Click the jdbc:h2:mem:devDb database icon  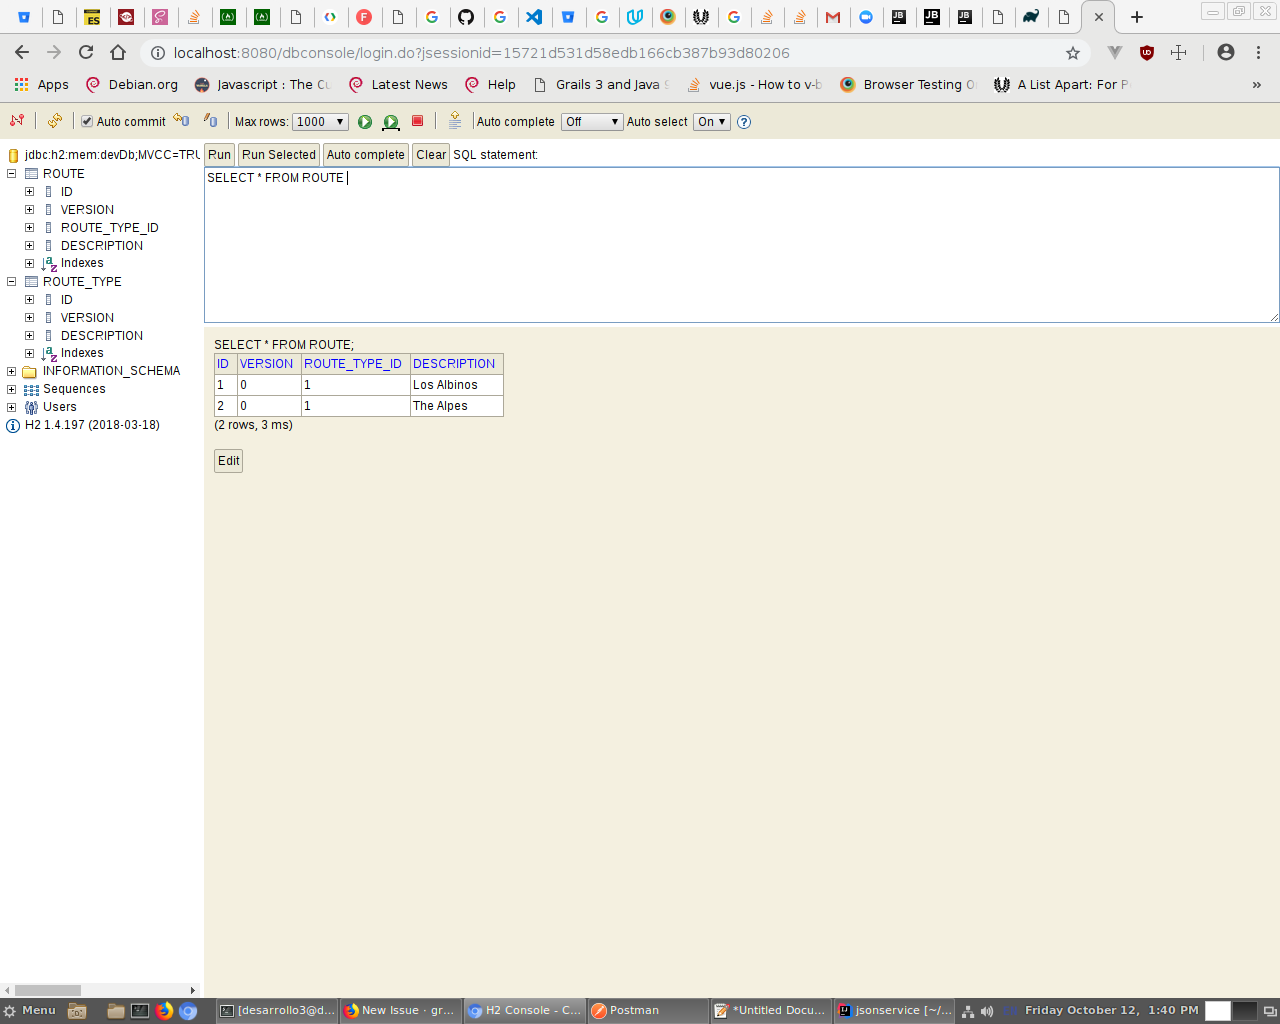point(13,155)
